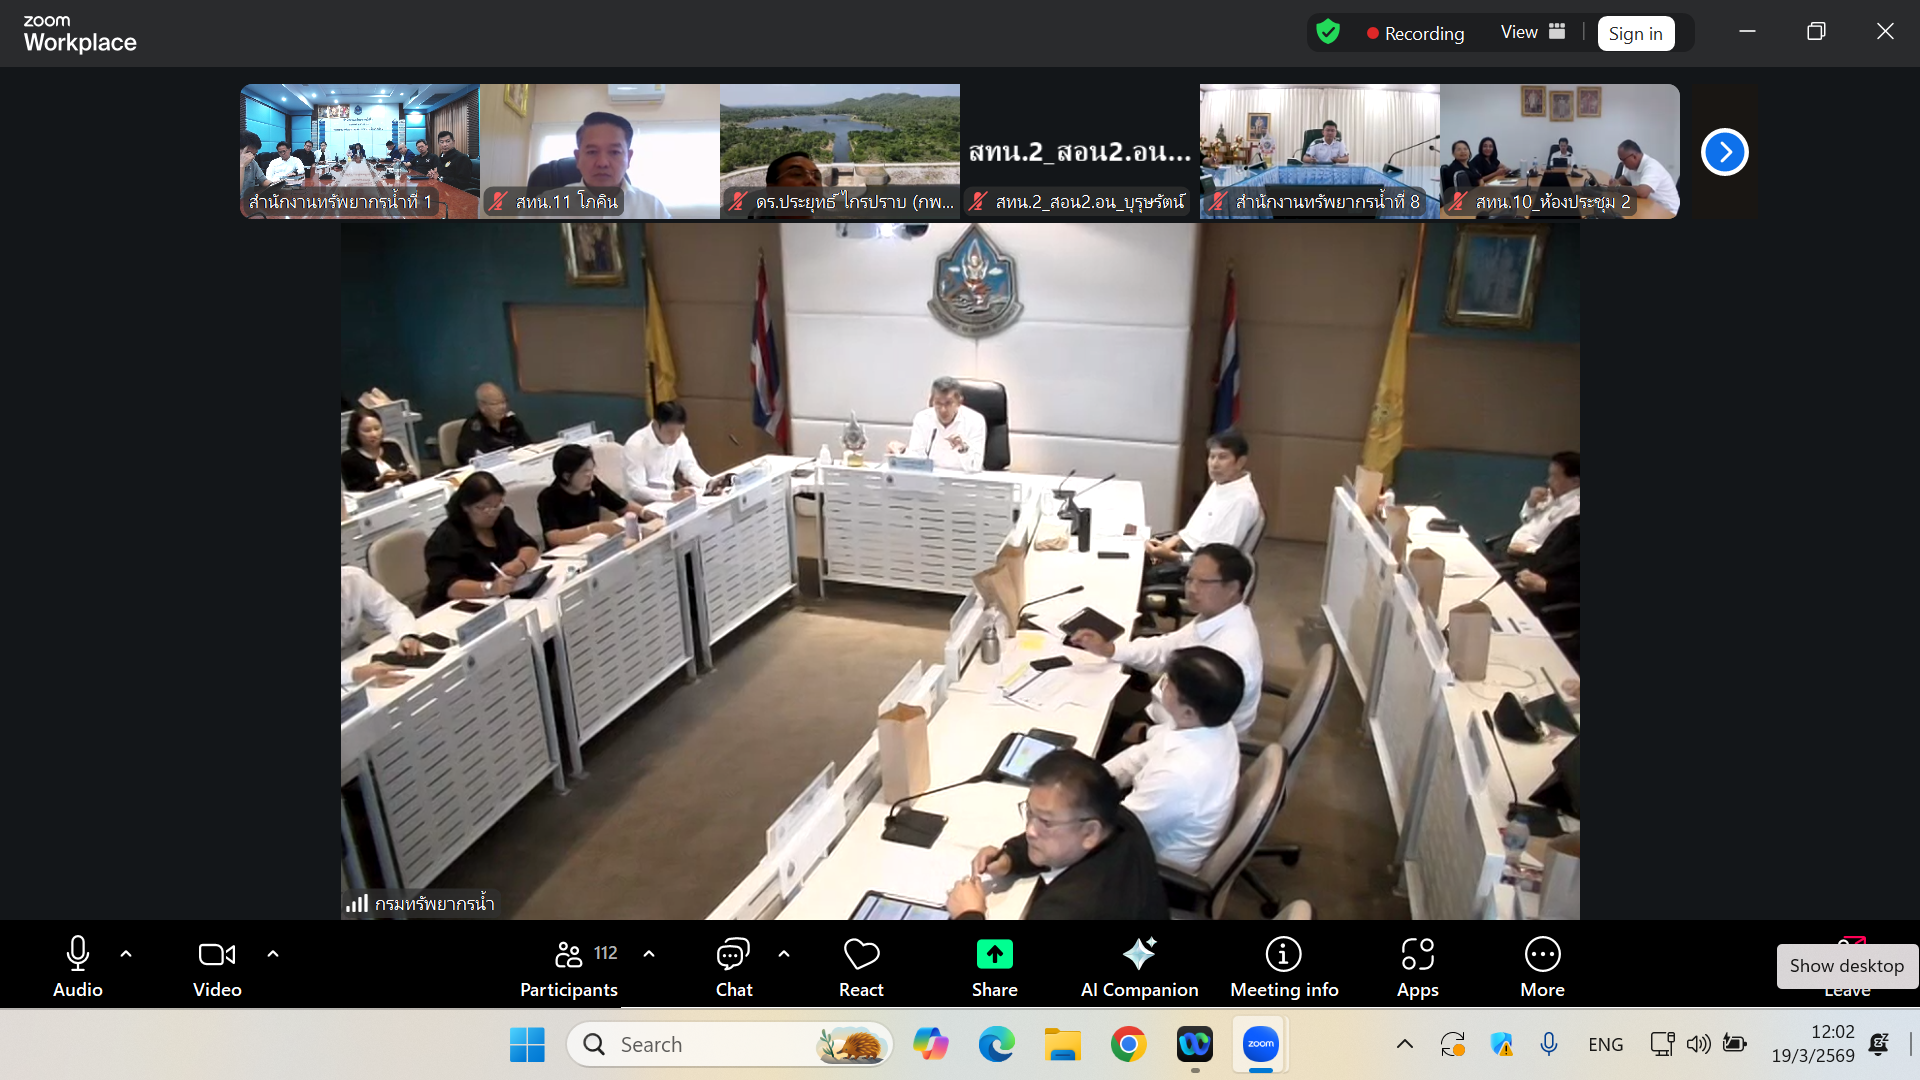Expand video options arrow beside Video

pos(273,954)
